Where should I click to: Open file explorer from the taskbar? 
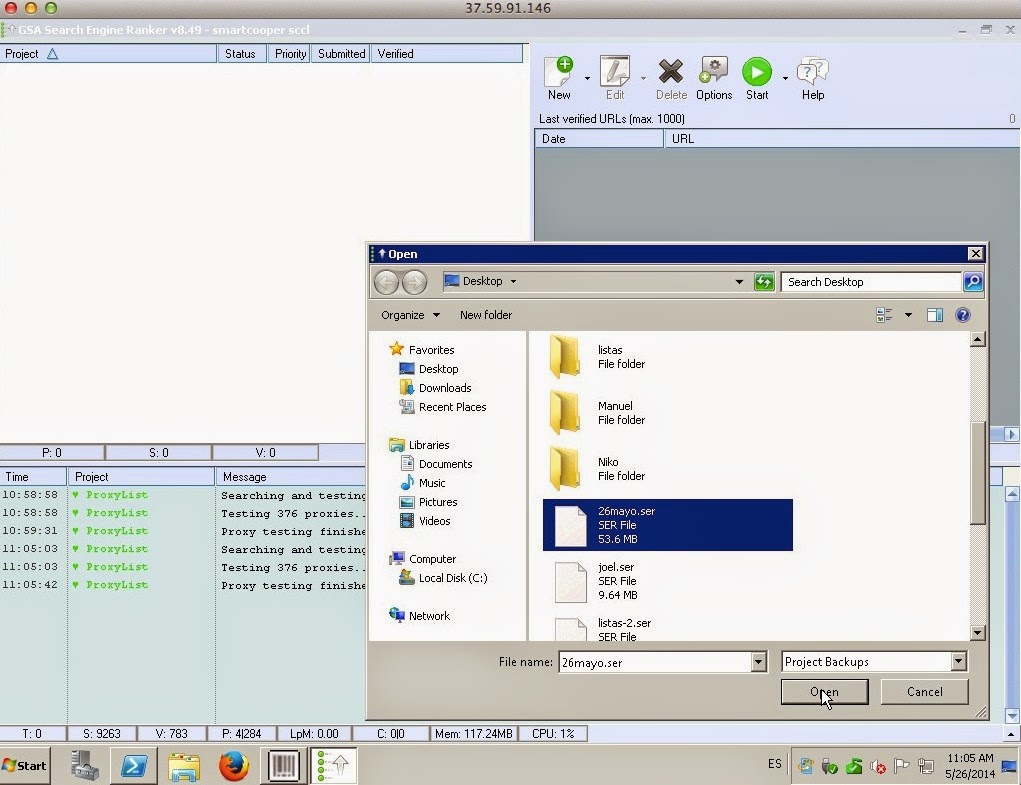click(184, 765)
